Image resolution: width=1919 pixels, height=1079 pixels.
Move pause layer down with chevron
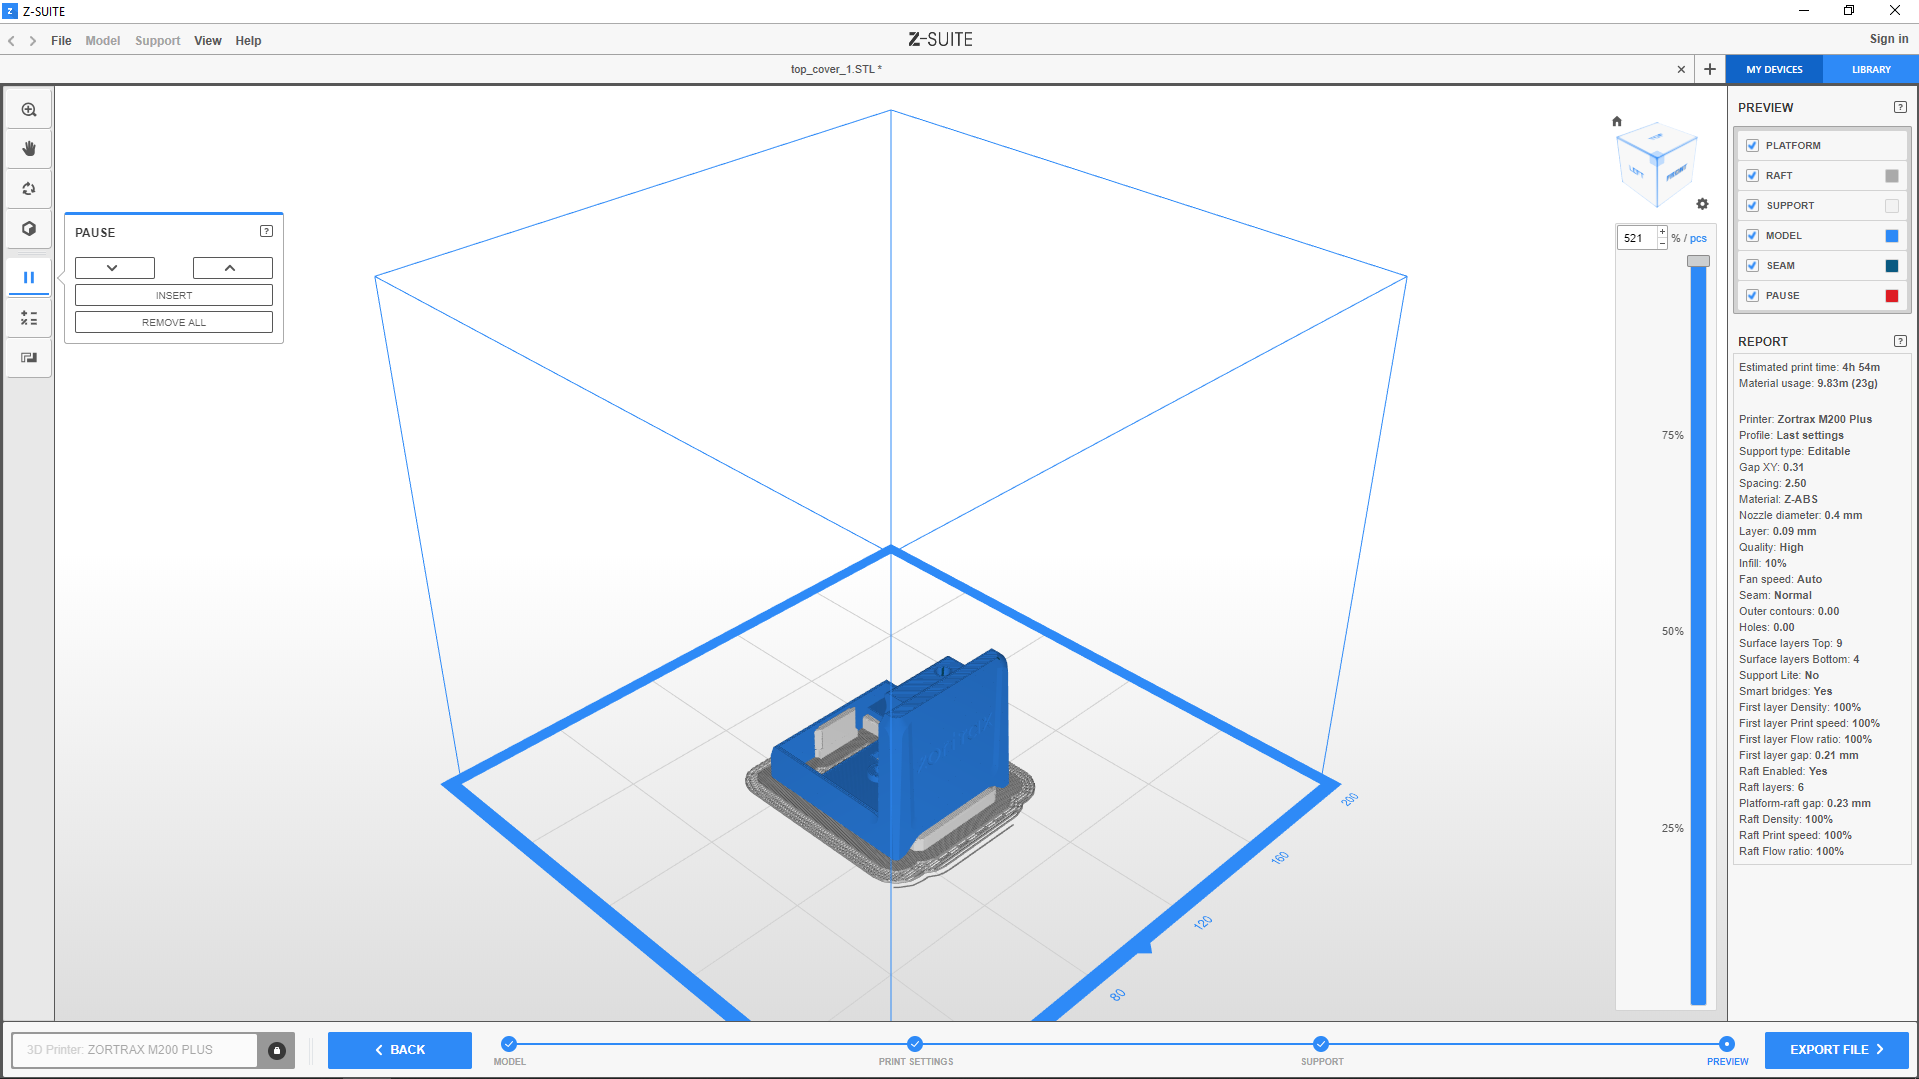tap(114, 268)
